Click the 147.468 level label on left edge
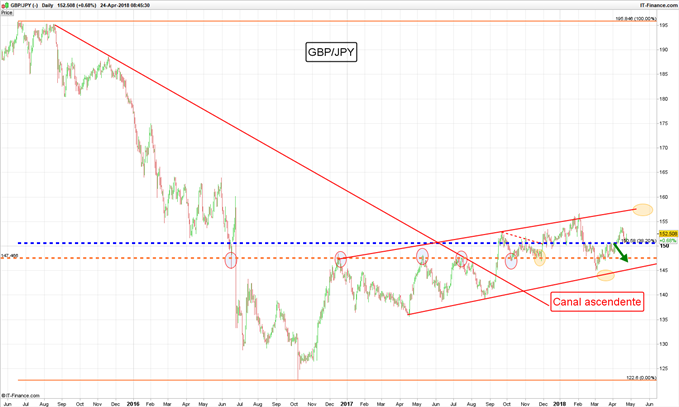The height and width of the screenshot is (407, 679). click(x=10, y=256)
